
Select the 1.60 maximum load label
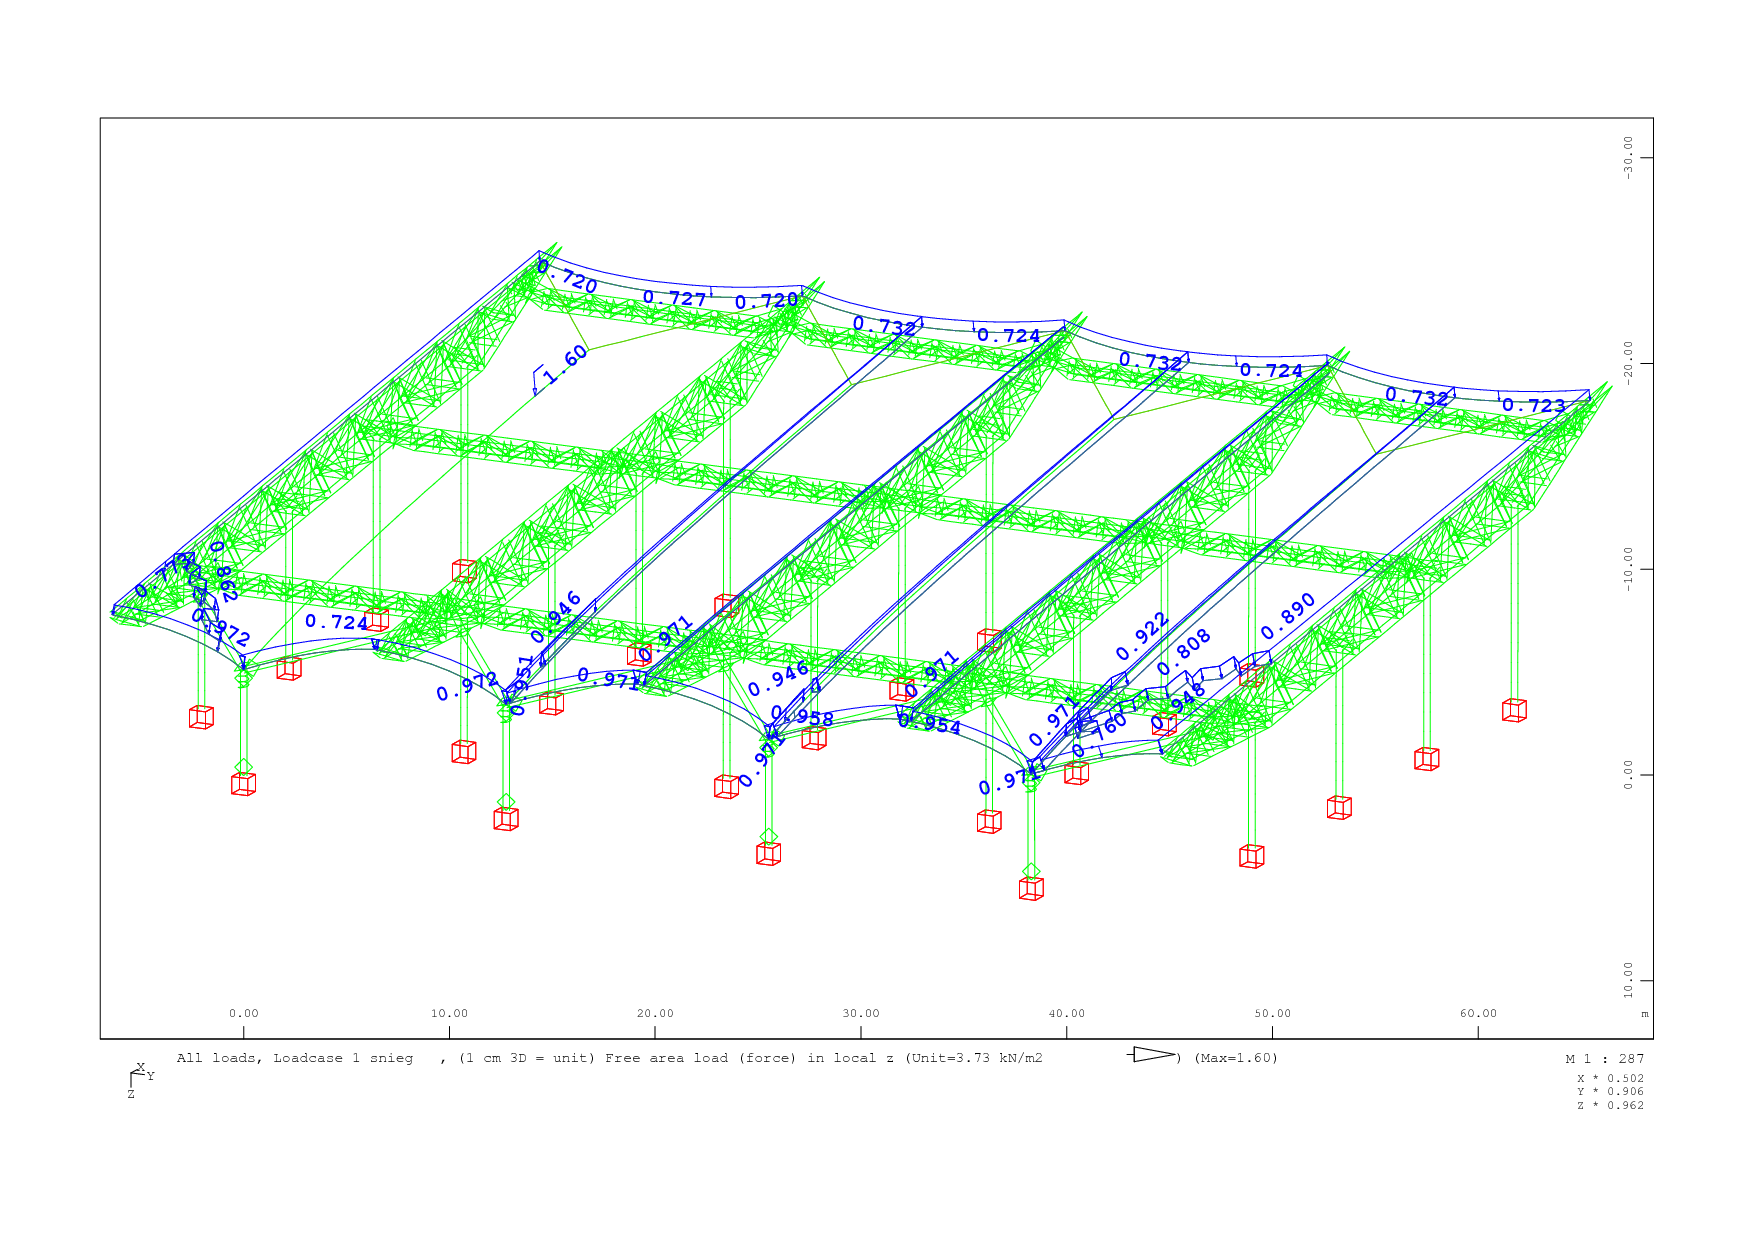tap(566, 366)
